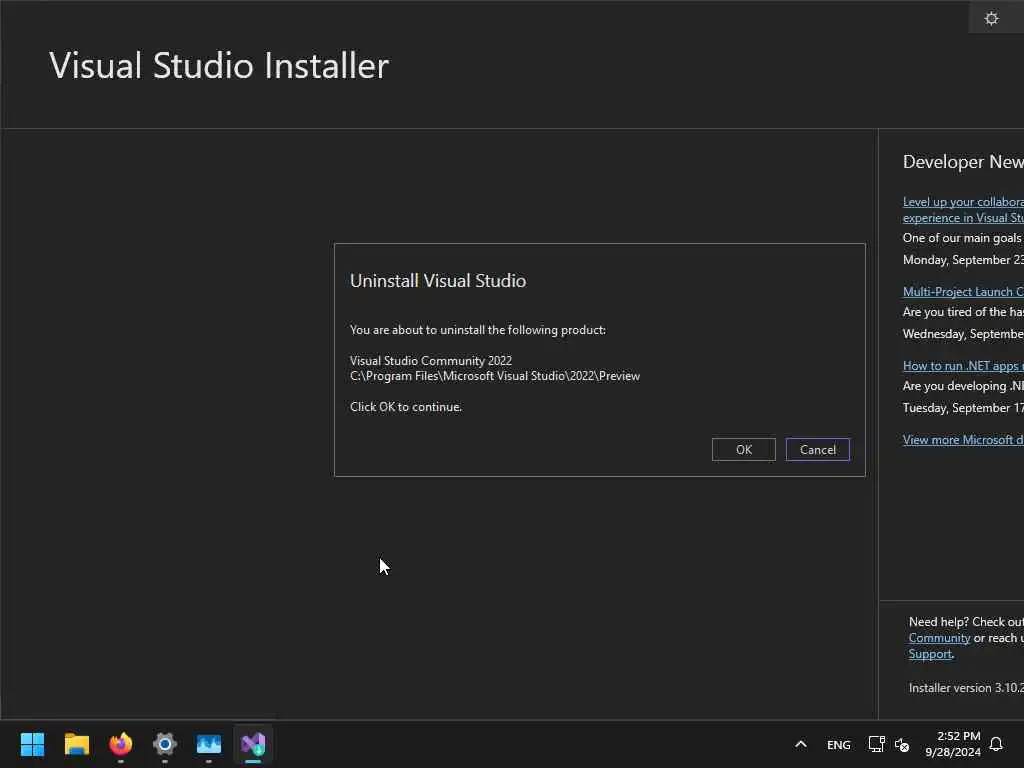Image resolution: width=1024 pixels, height=768 pixels.
Task: Click the muted volume tray icon
Action: click(902, 744)
